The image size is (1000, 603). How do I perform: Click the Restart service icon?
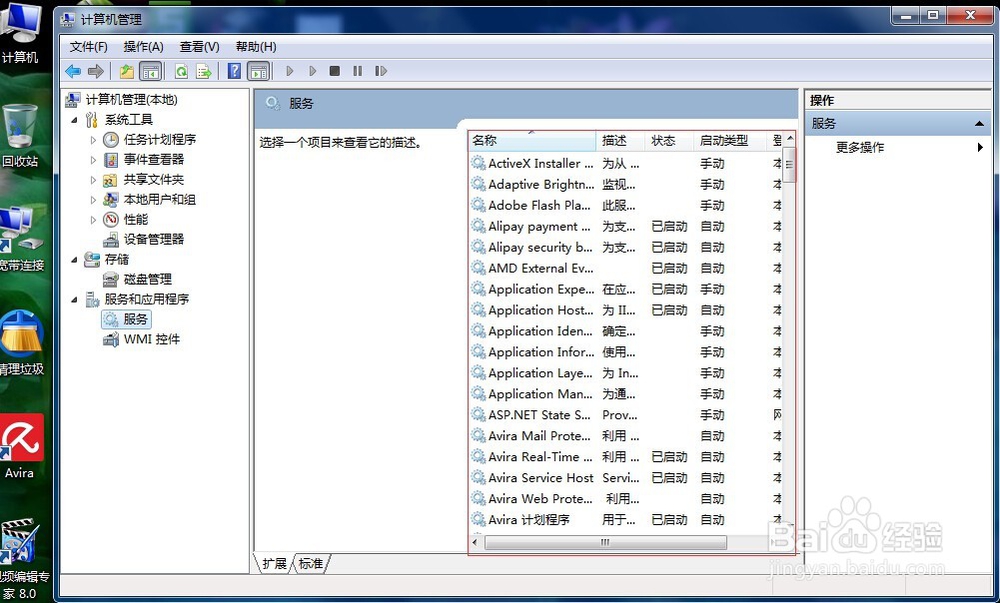[381, 71]
